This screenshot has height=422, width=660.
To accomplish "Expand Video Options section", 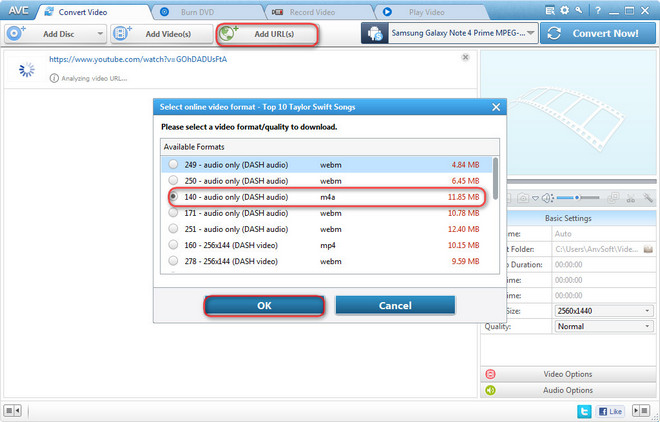I will point(568,374).
